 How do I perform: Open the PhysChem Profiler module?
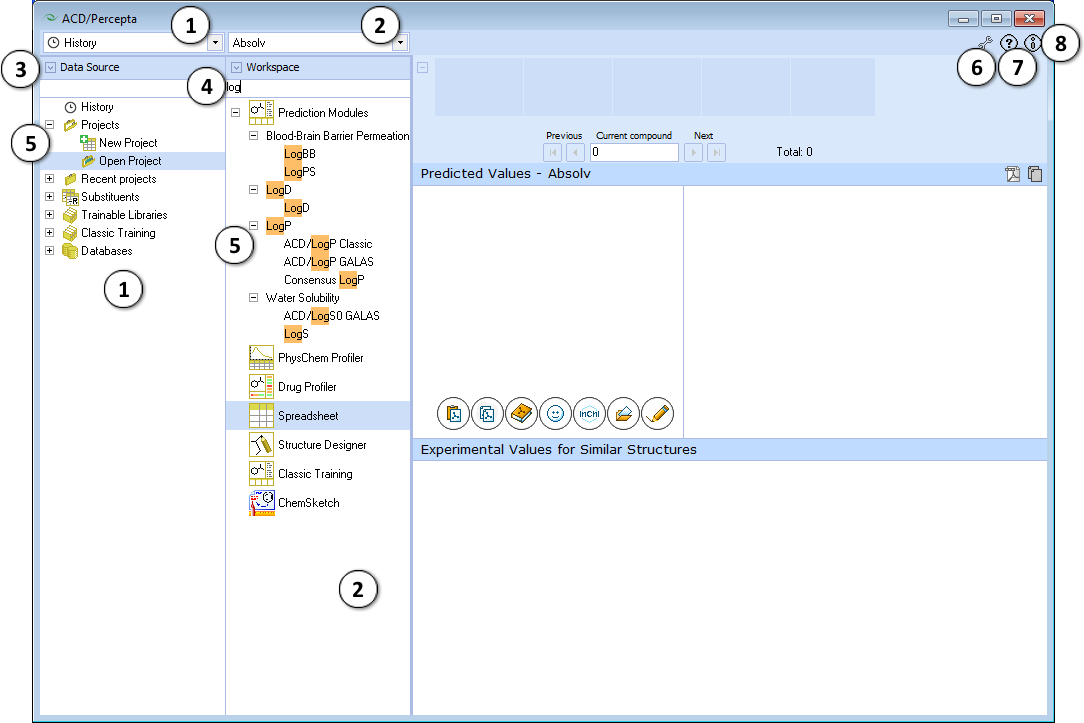pos(306,358)
